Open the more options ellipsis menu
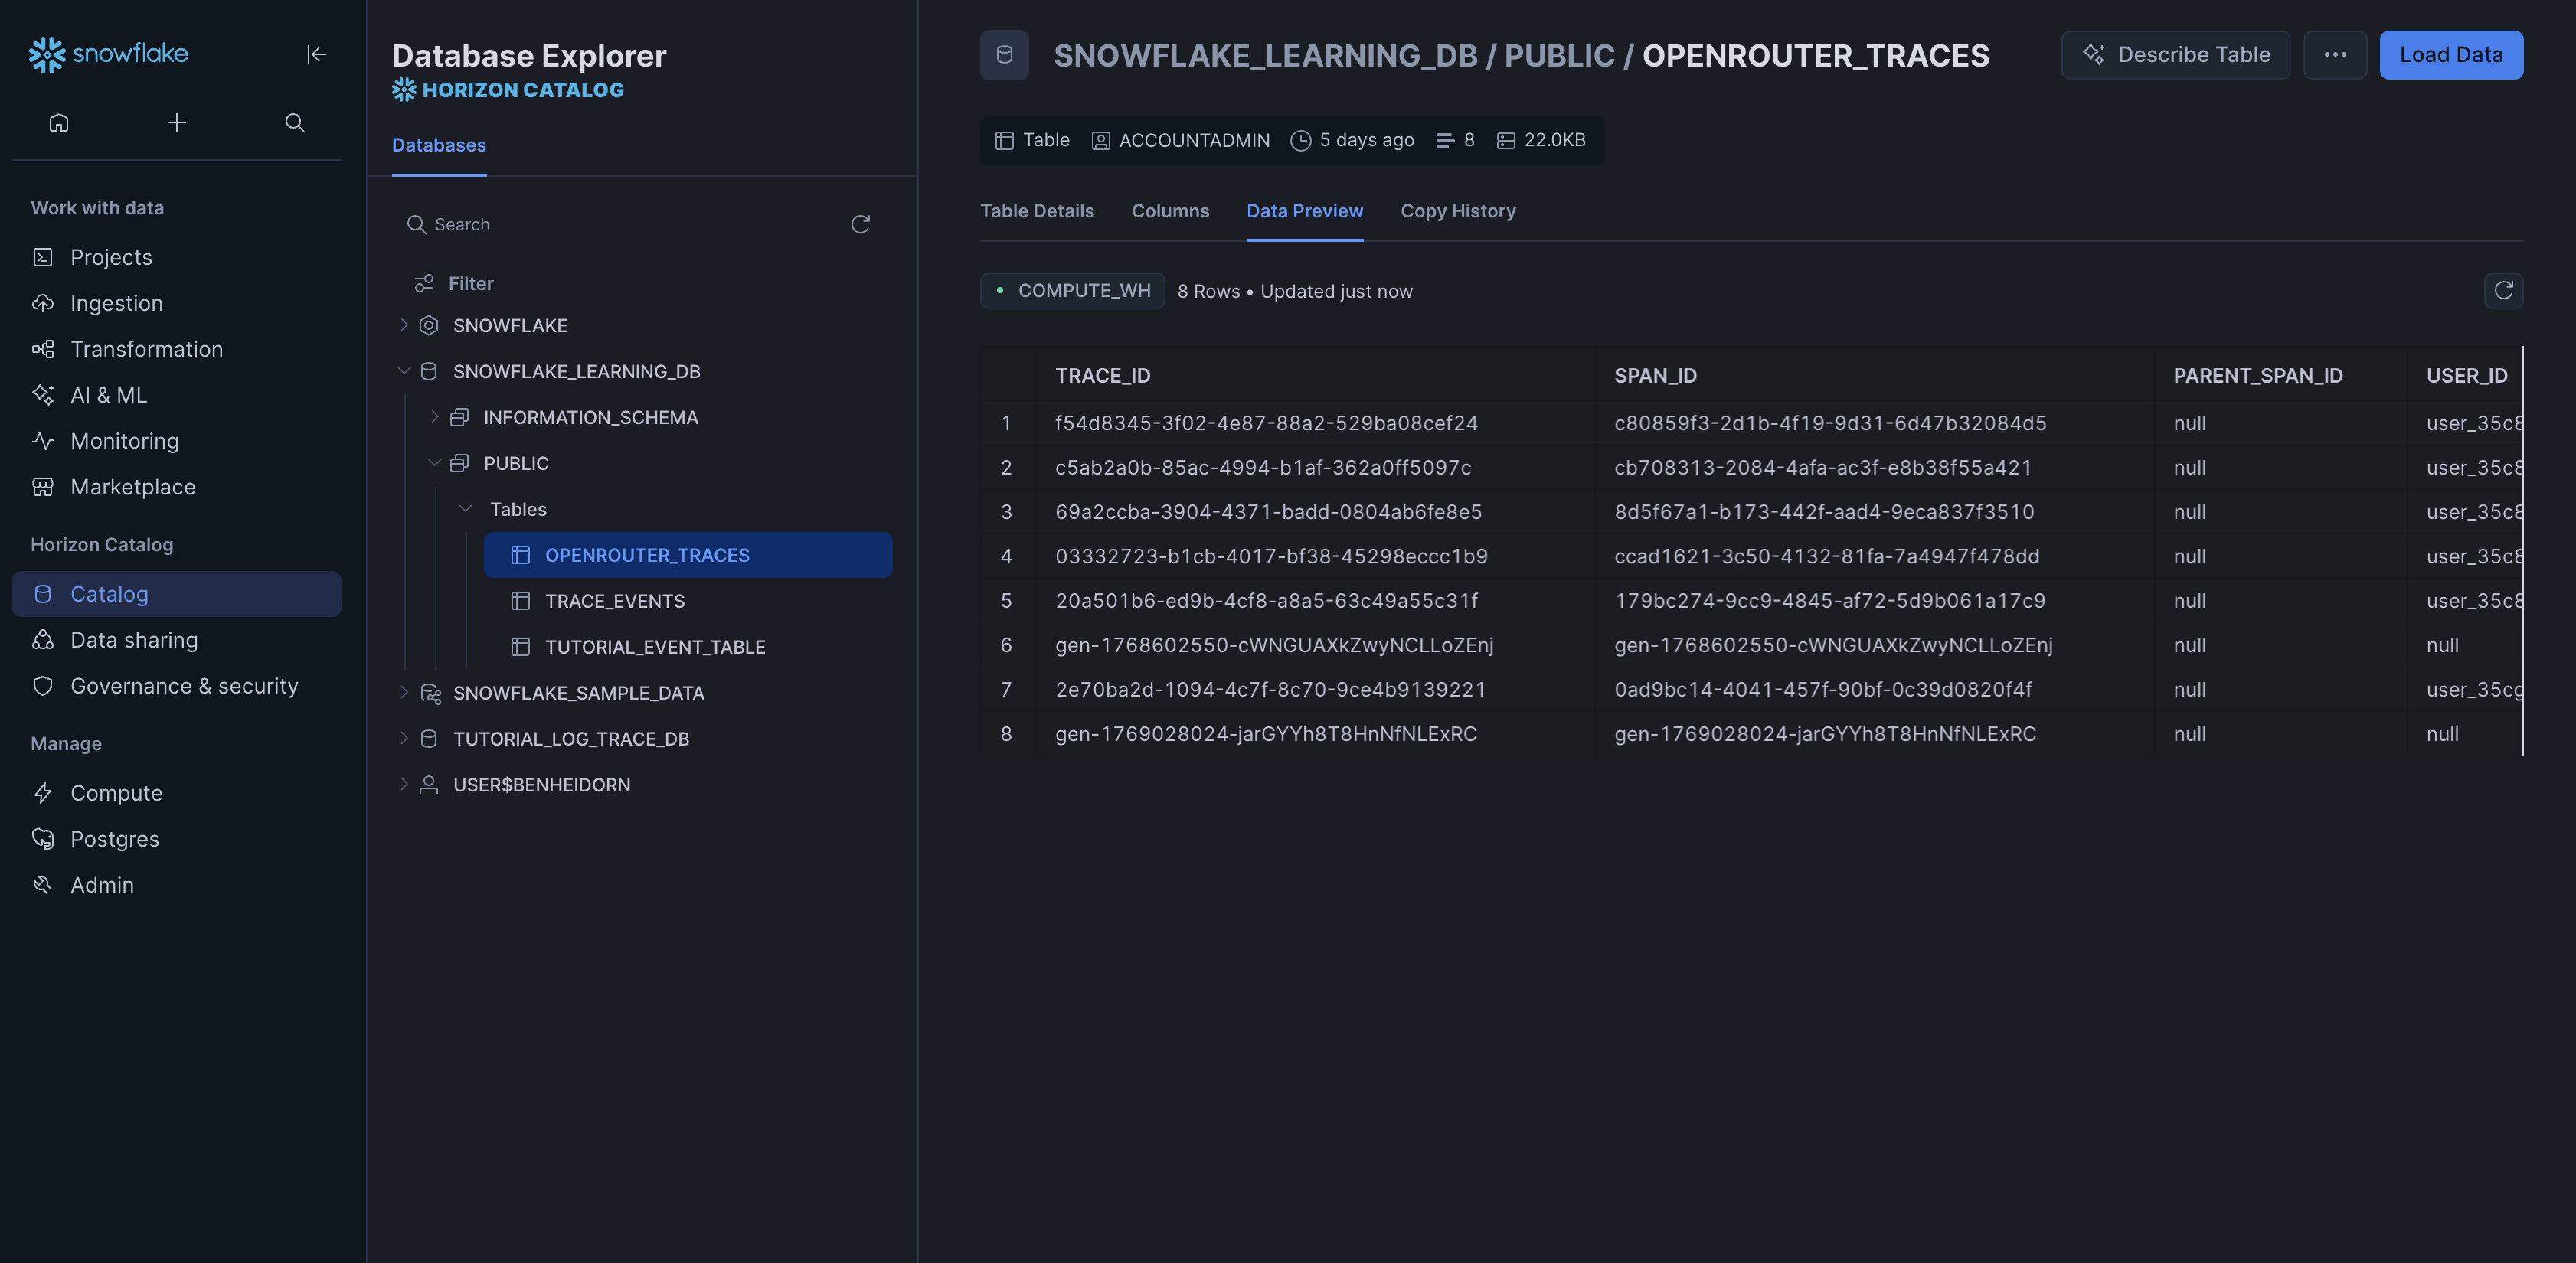The height and width of the screenshot is (1263, 2576). [2335, 55]
